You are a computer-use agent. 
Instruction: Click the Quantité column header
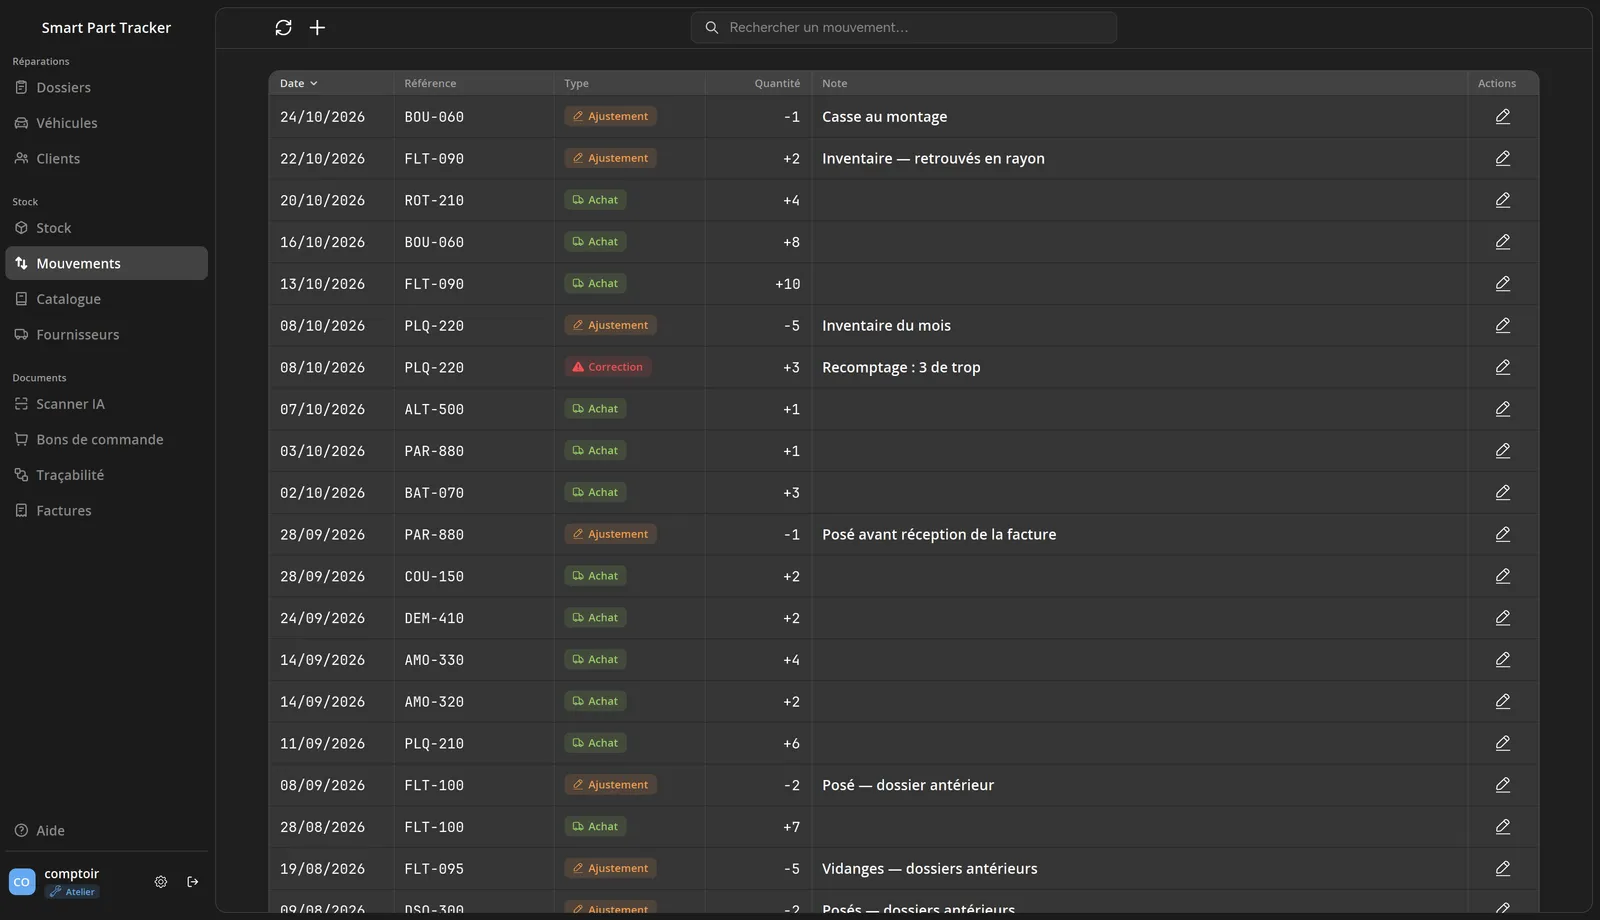coord(777,84)
